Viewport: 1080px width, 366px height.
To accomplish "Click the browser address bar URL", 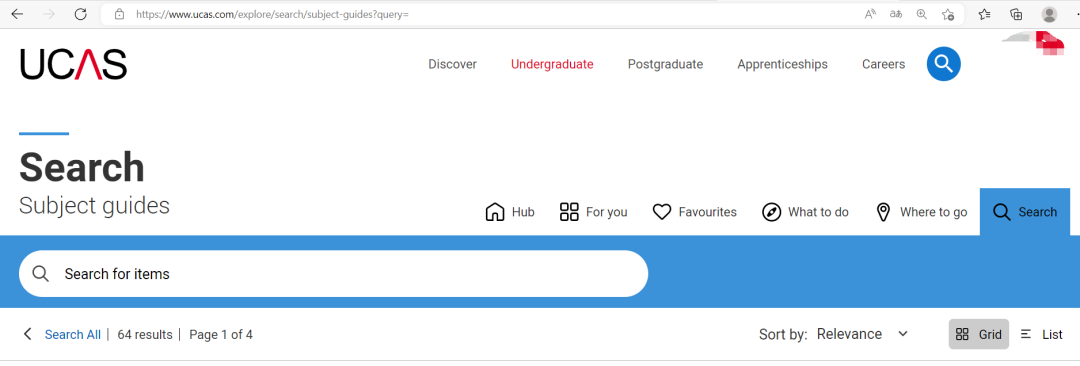I will tap(272, 14).
